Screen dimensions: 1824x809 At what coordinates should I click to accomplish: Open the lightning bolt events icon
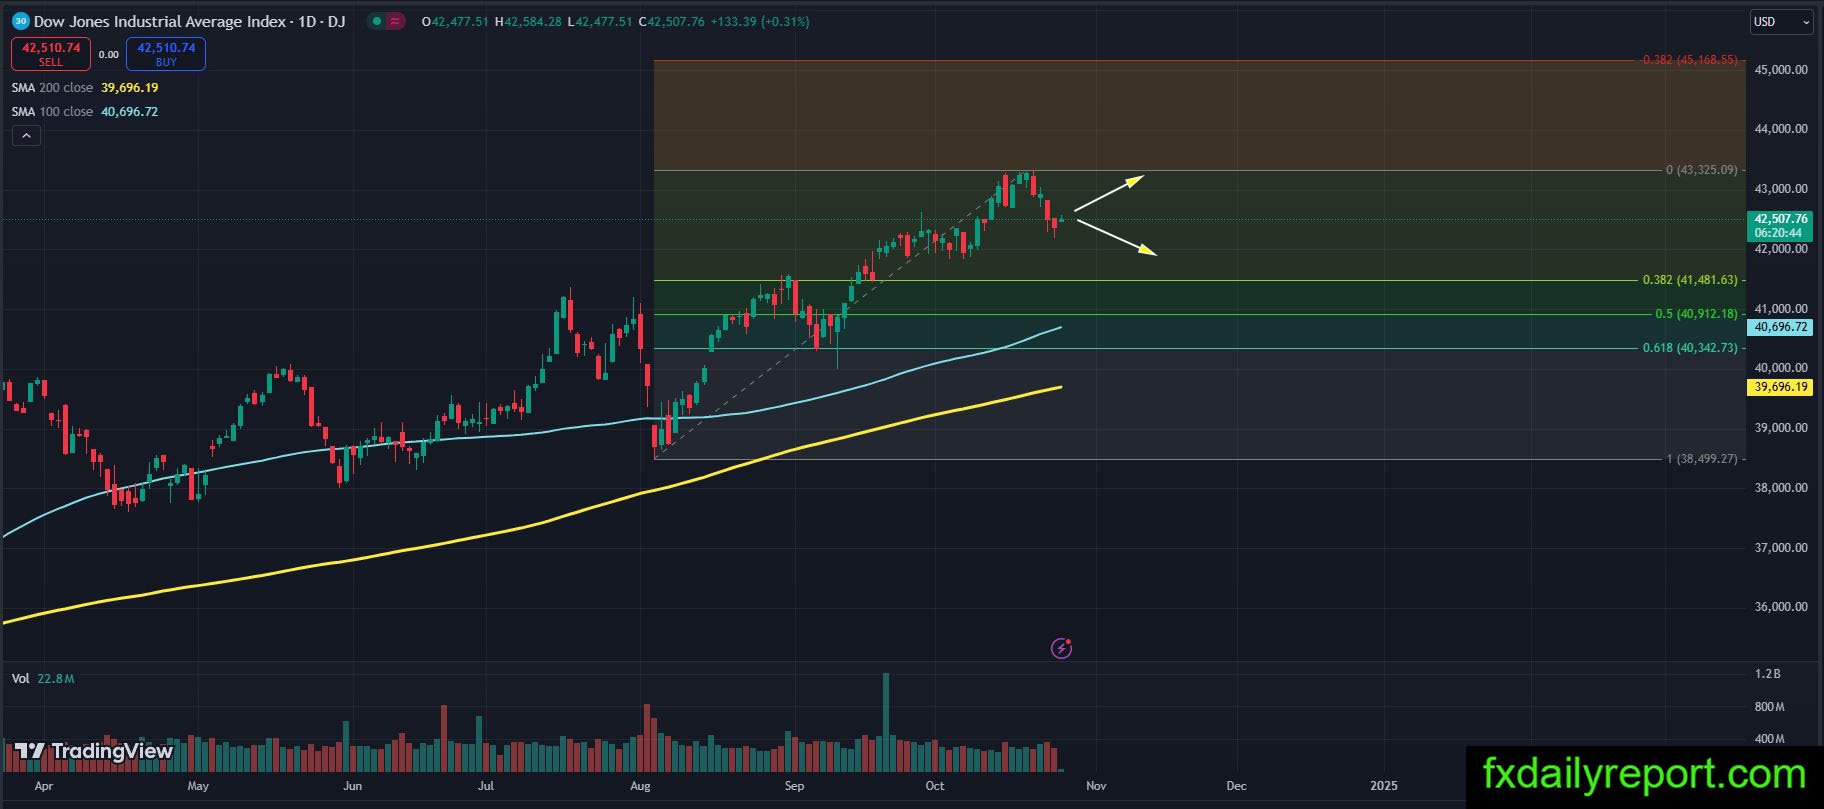[x=1061, y=649]
